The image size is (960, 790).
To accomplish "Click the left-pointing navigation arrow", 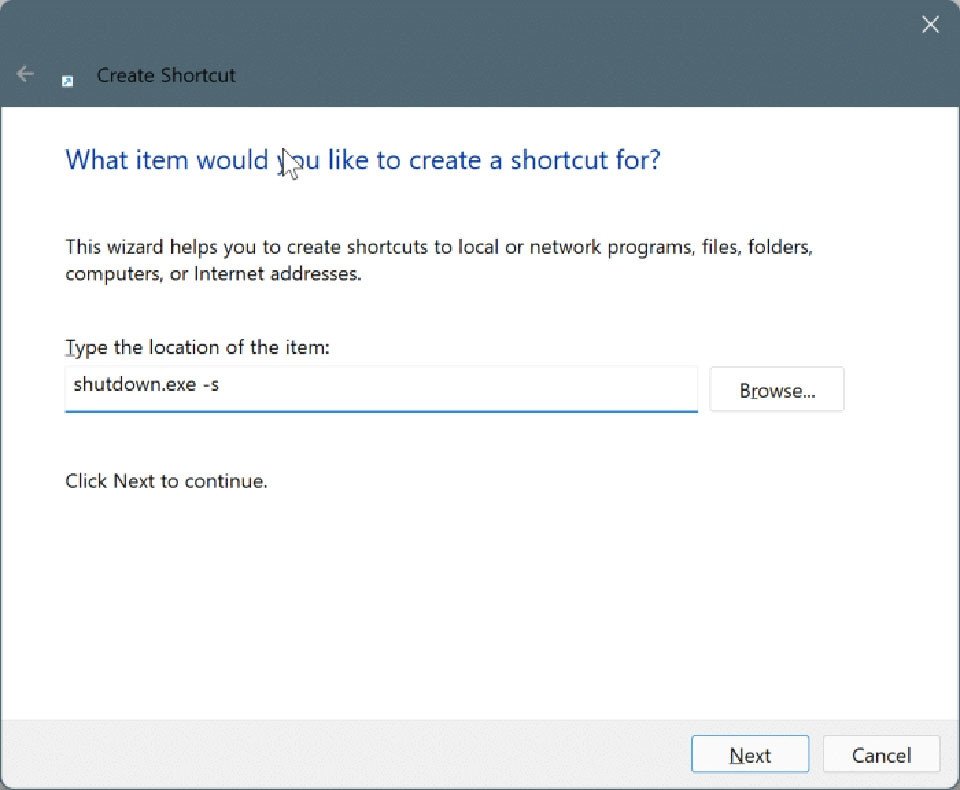I will [x=24, y=73].
